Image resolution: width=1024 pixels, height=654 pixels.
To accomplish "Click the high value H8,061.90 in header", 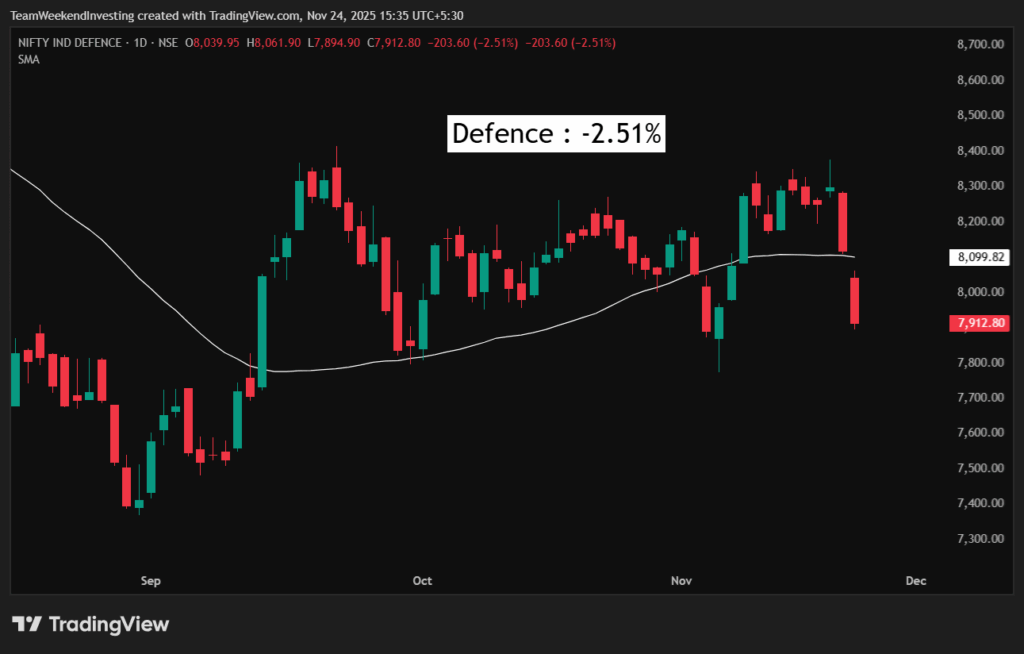I will pyautogui.click(x=278, y=43).
